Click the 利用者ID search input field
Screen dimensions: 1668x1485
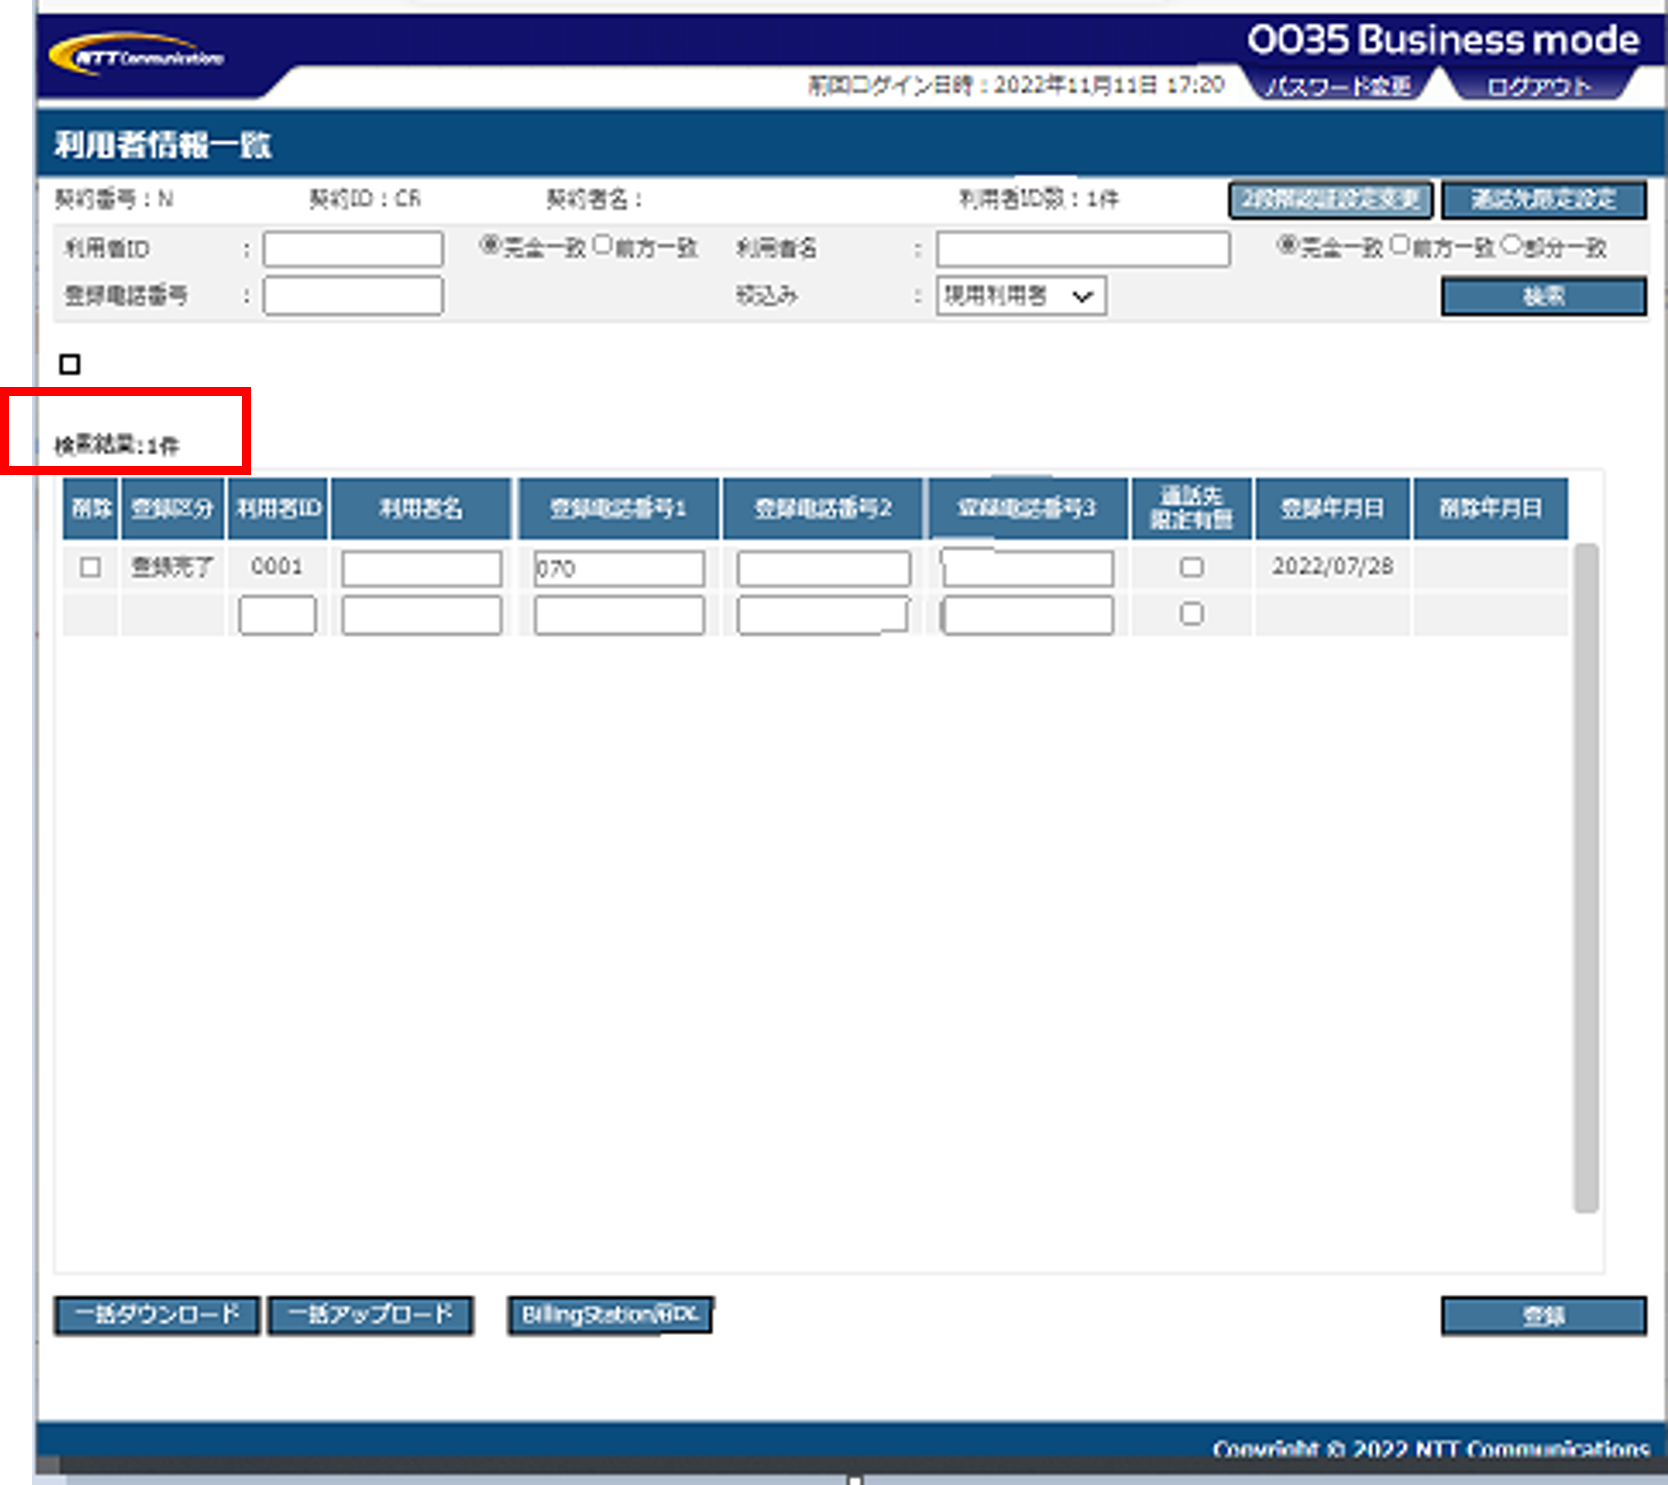tap(352, 249)
